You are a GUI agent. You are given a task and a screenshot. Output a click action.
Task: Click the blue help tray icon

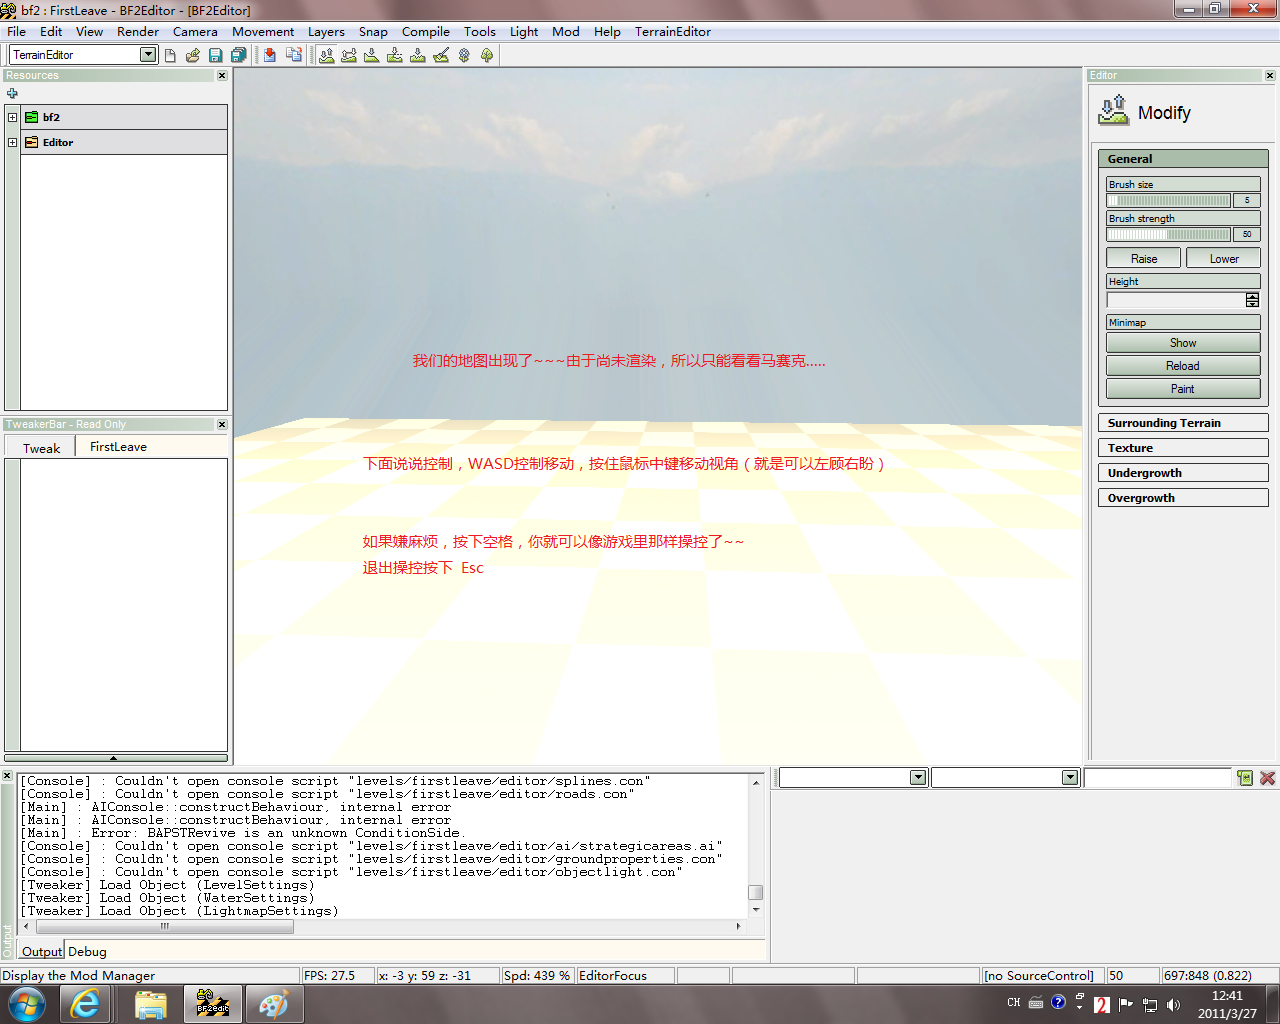(x=1058, y=1002)
